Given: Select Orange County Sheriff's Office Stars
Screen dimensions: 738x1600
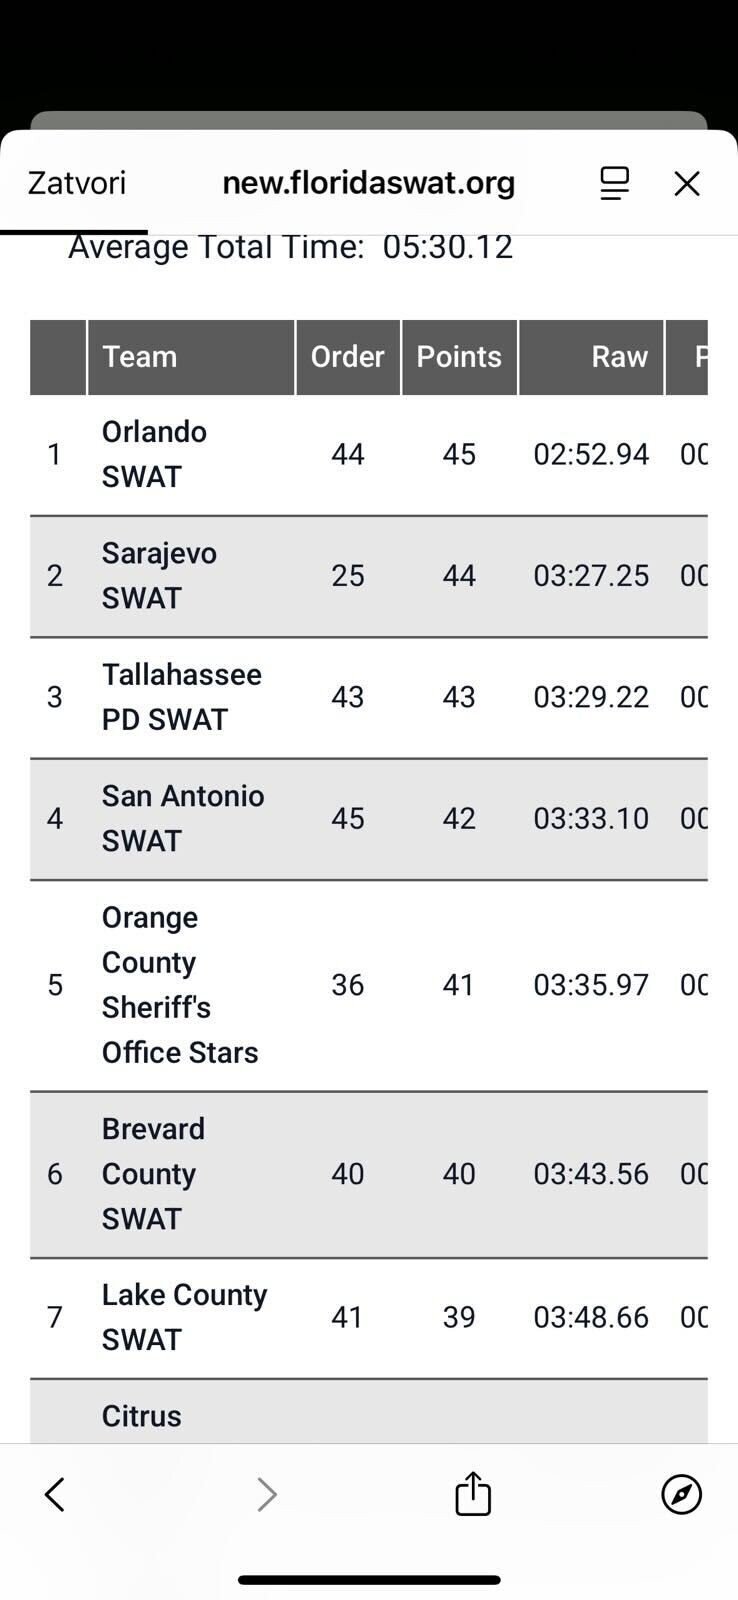Looking at the screenshot, I should (180, 985).
